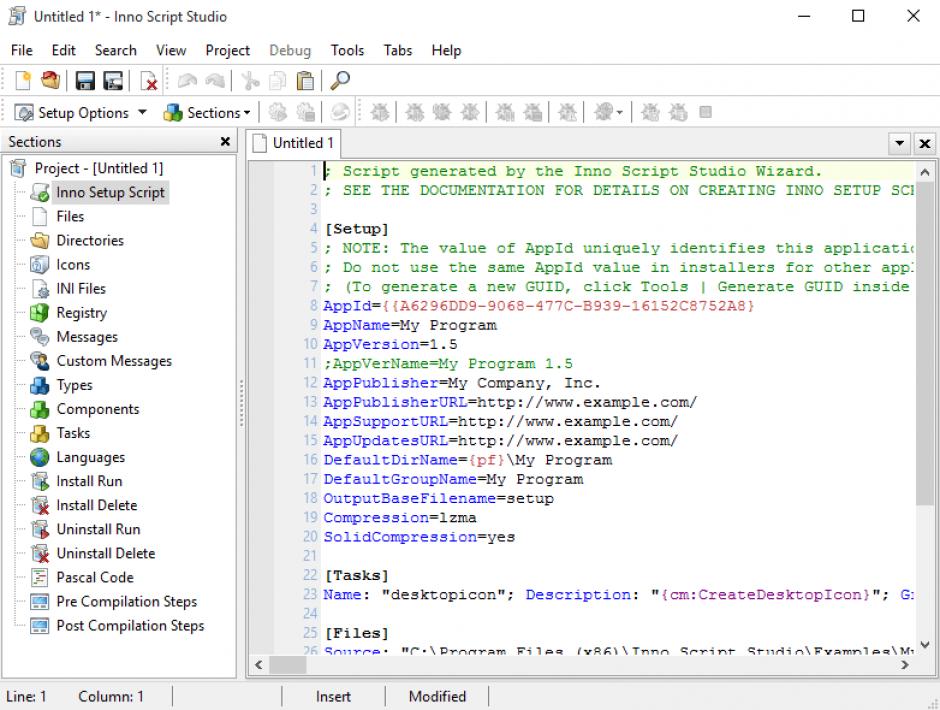Select Pre Compilation Steps item
Image resolution: width=940 pixels, height=710 pixels.
pos(126,601)
